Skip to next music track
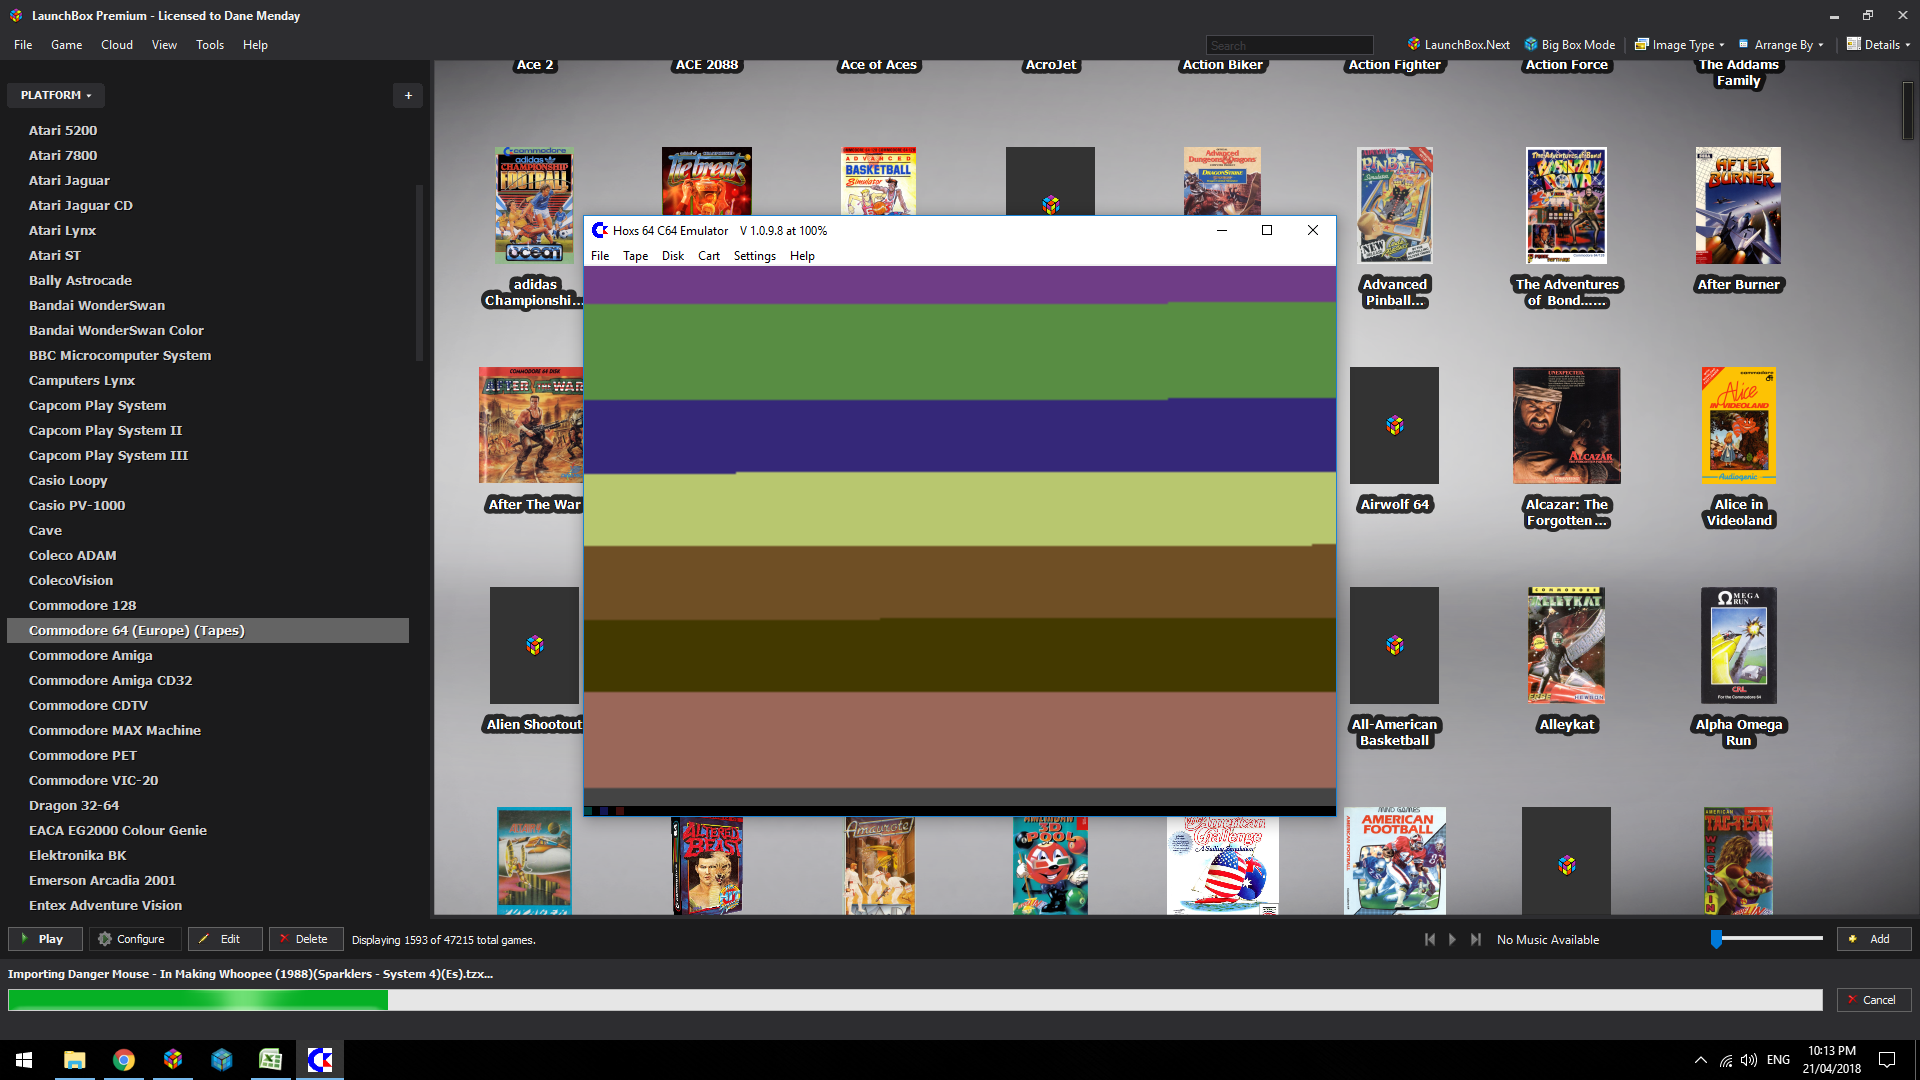Viewport: 1920px width, 1080px height. [1475, 939]
